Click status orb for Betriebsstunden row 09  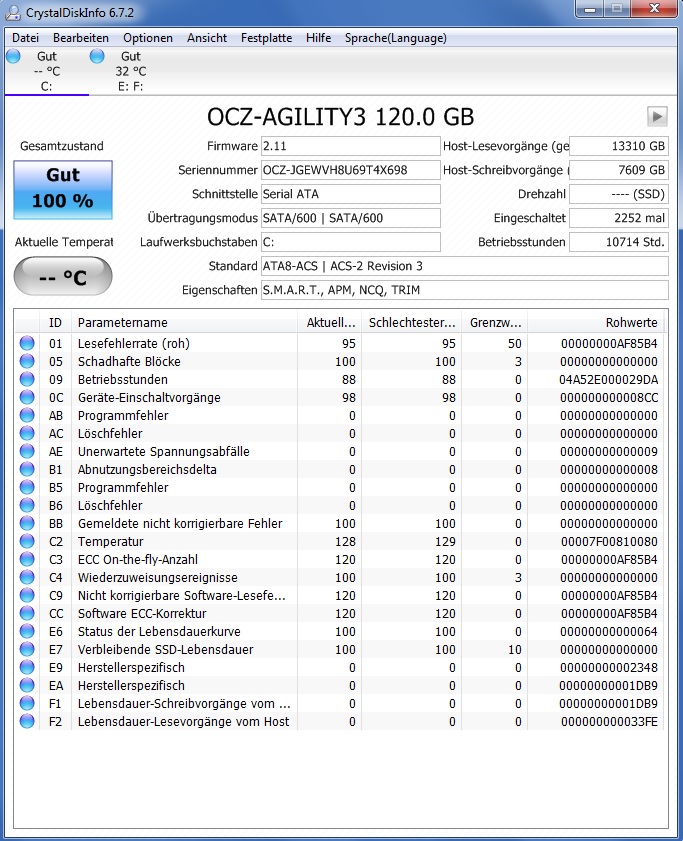27,379
